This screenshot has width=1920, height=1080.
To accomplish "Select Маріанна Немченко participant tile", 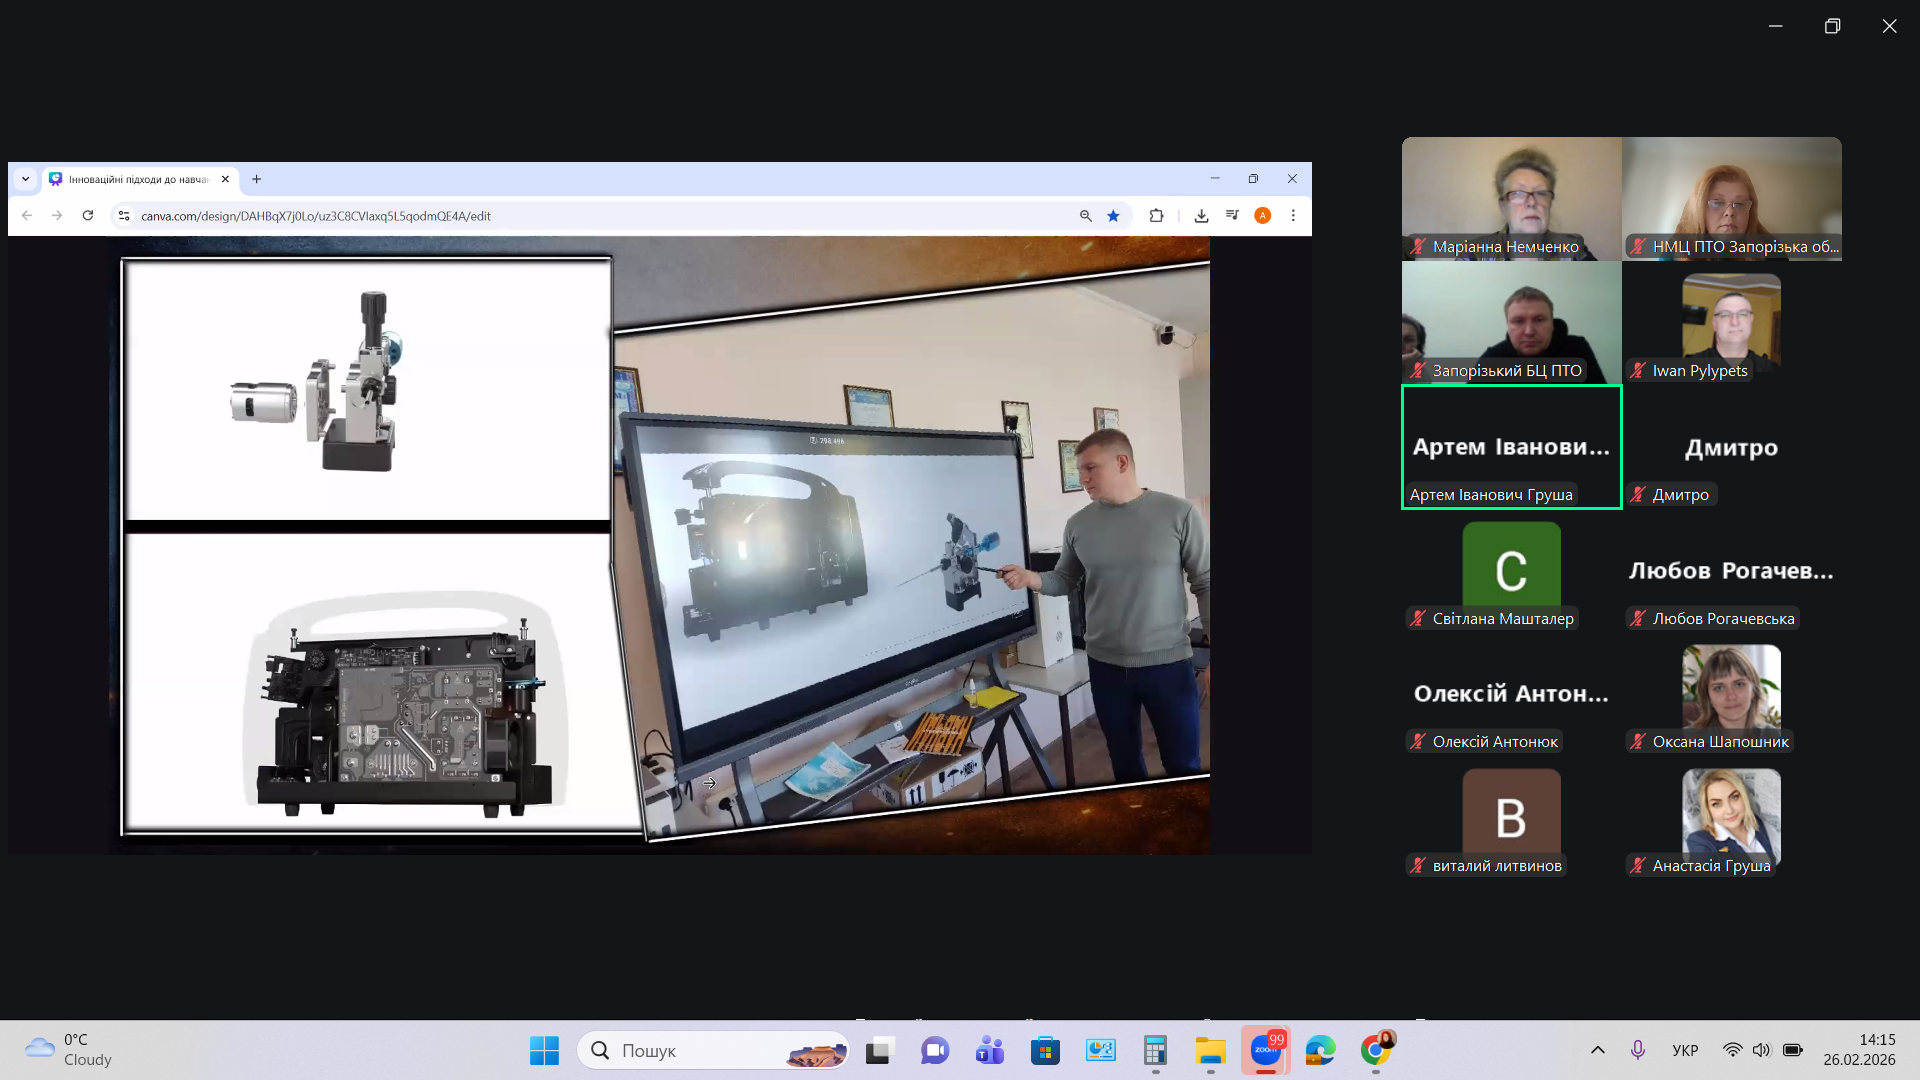I will pyautogui.click(x=1512, y=199).
